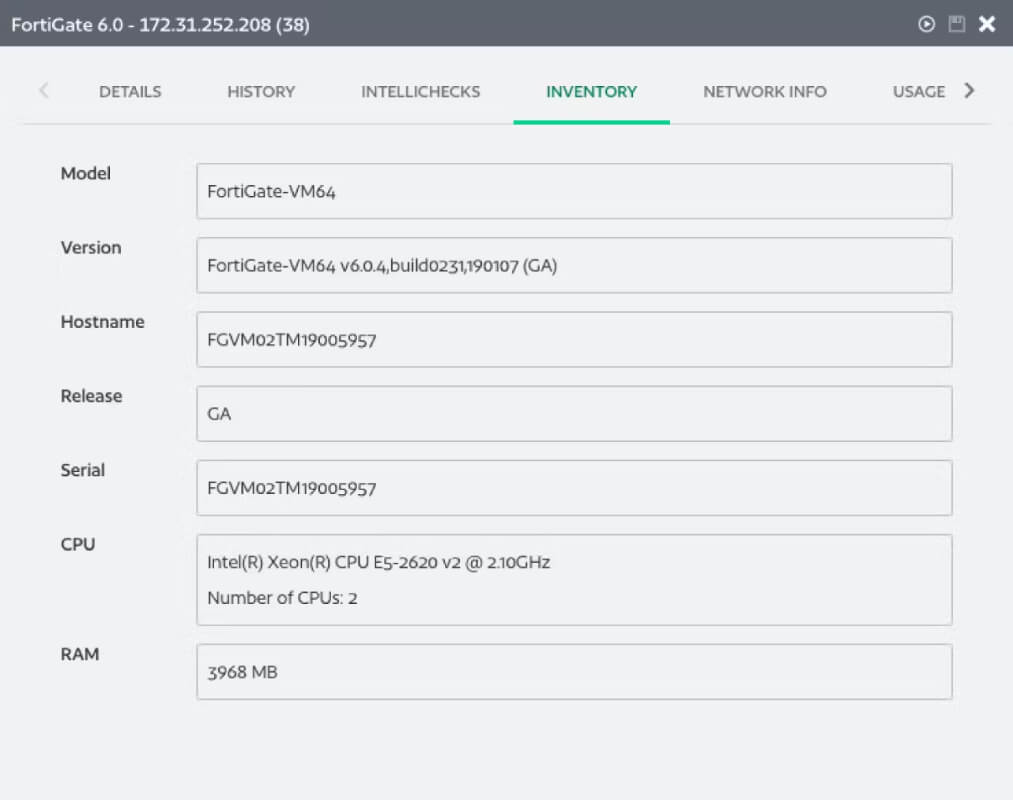Select the Inventory tab

(591, 92)
